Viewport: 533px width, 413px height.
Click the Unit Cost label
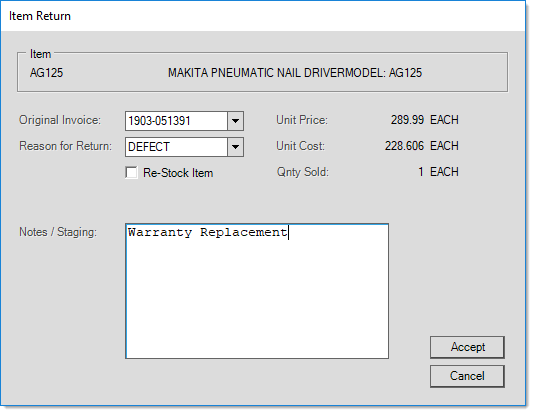[300, 146]
